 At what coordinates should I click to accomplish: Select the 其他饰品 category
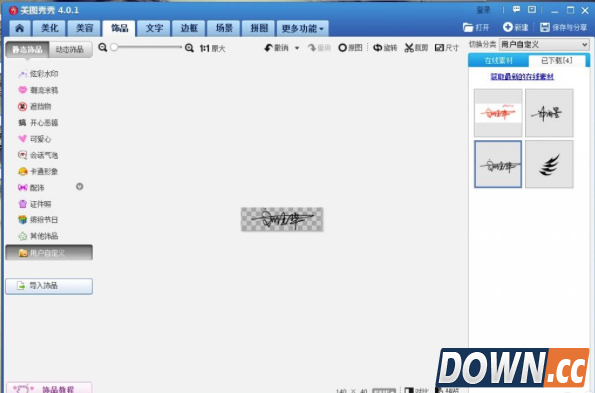38,236
